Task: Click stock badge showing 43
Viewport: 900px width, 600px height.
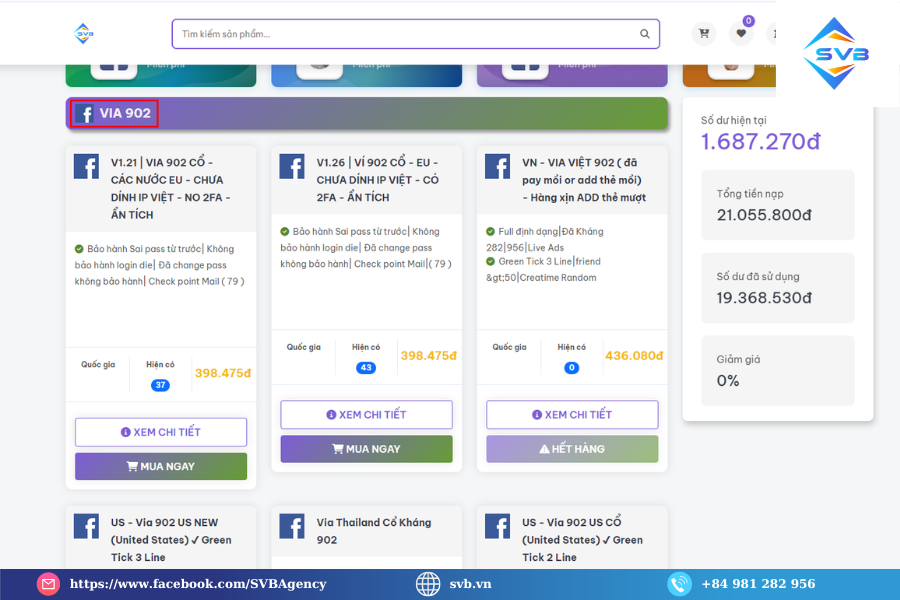Action: pos(366,368)
